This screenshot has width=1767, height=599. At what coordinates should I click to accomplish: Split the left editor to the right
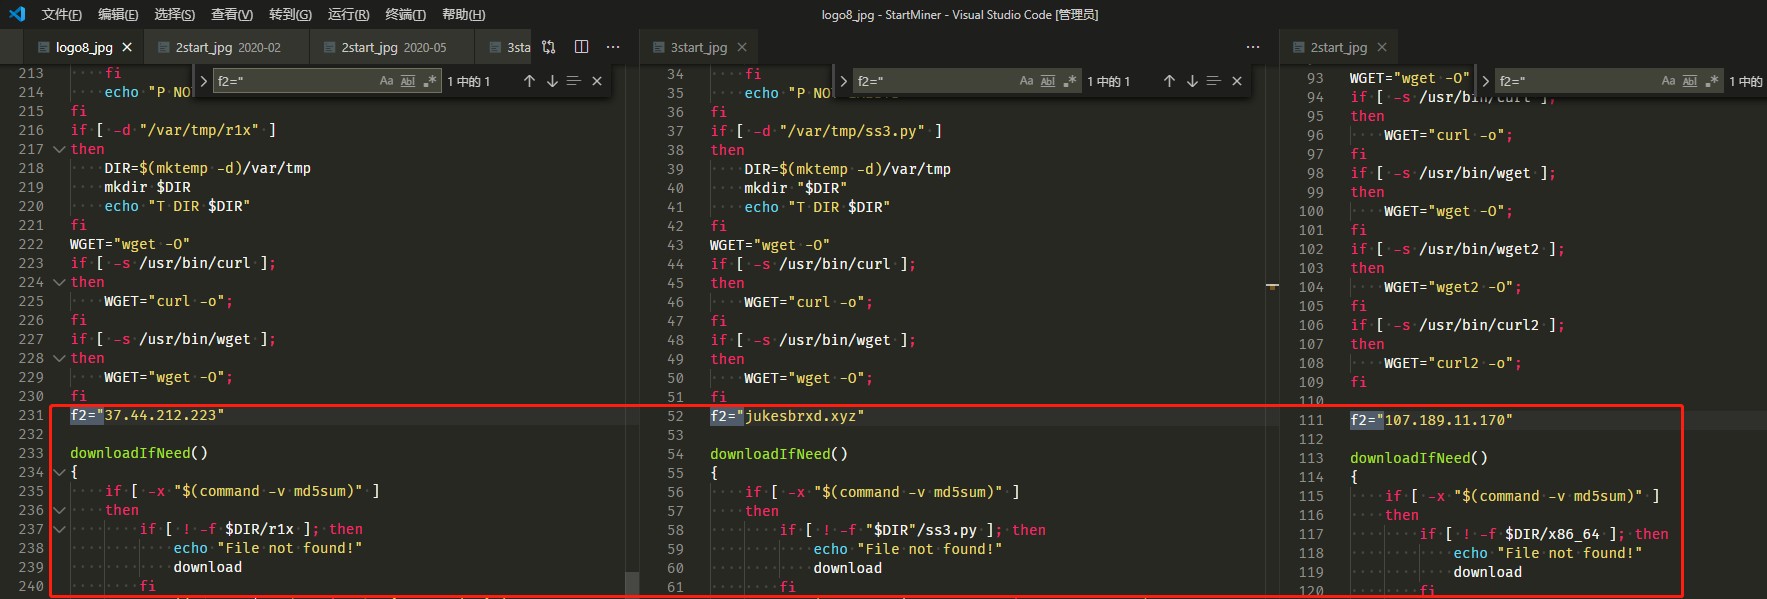pyautogui.click(x=582, y=47)
